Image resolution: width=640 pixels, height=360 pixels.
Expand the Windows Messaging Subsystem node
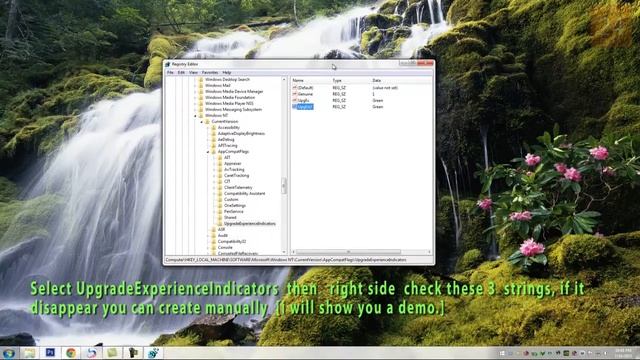195,110
